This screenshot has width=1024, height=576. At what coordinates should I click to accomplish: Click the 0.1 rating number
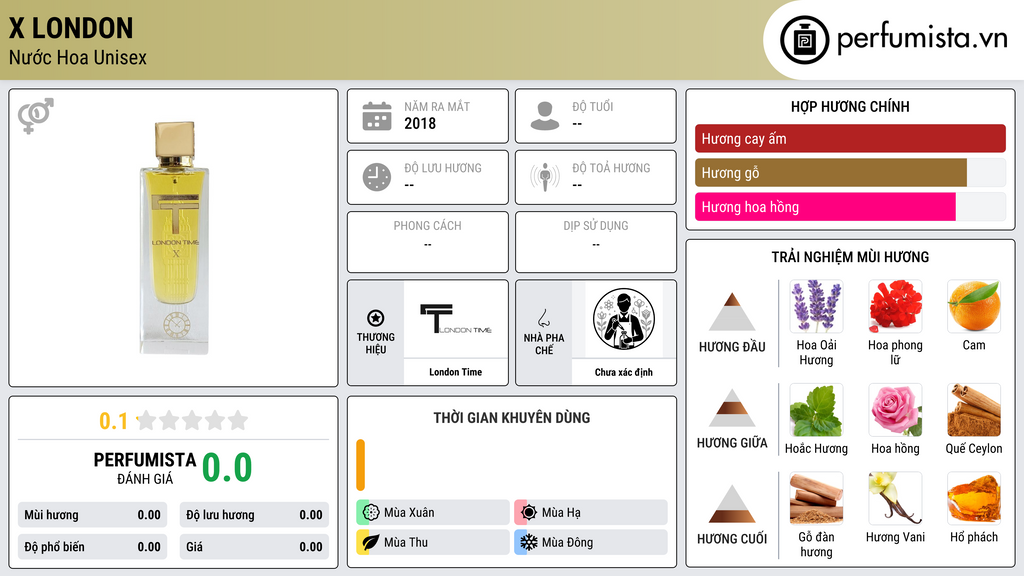pyautogui.click(x=114, y=421)
